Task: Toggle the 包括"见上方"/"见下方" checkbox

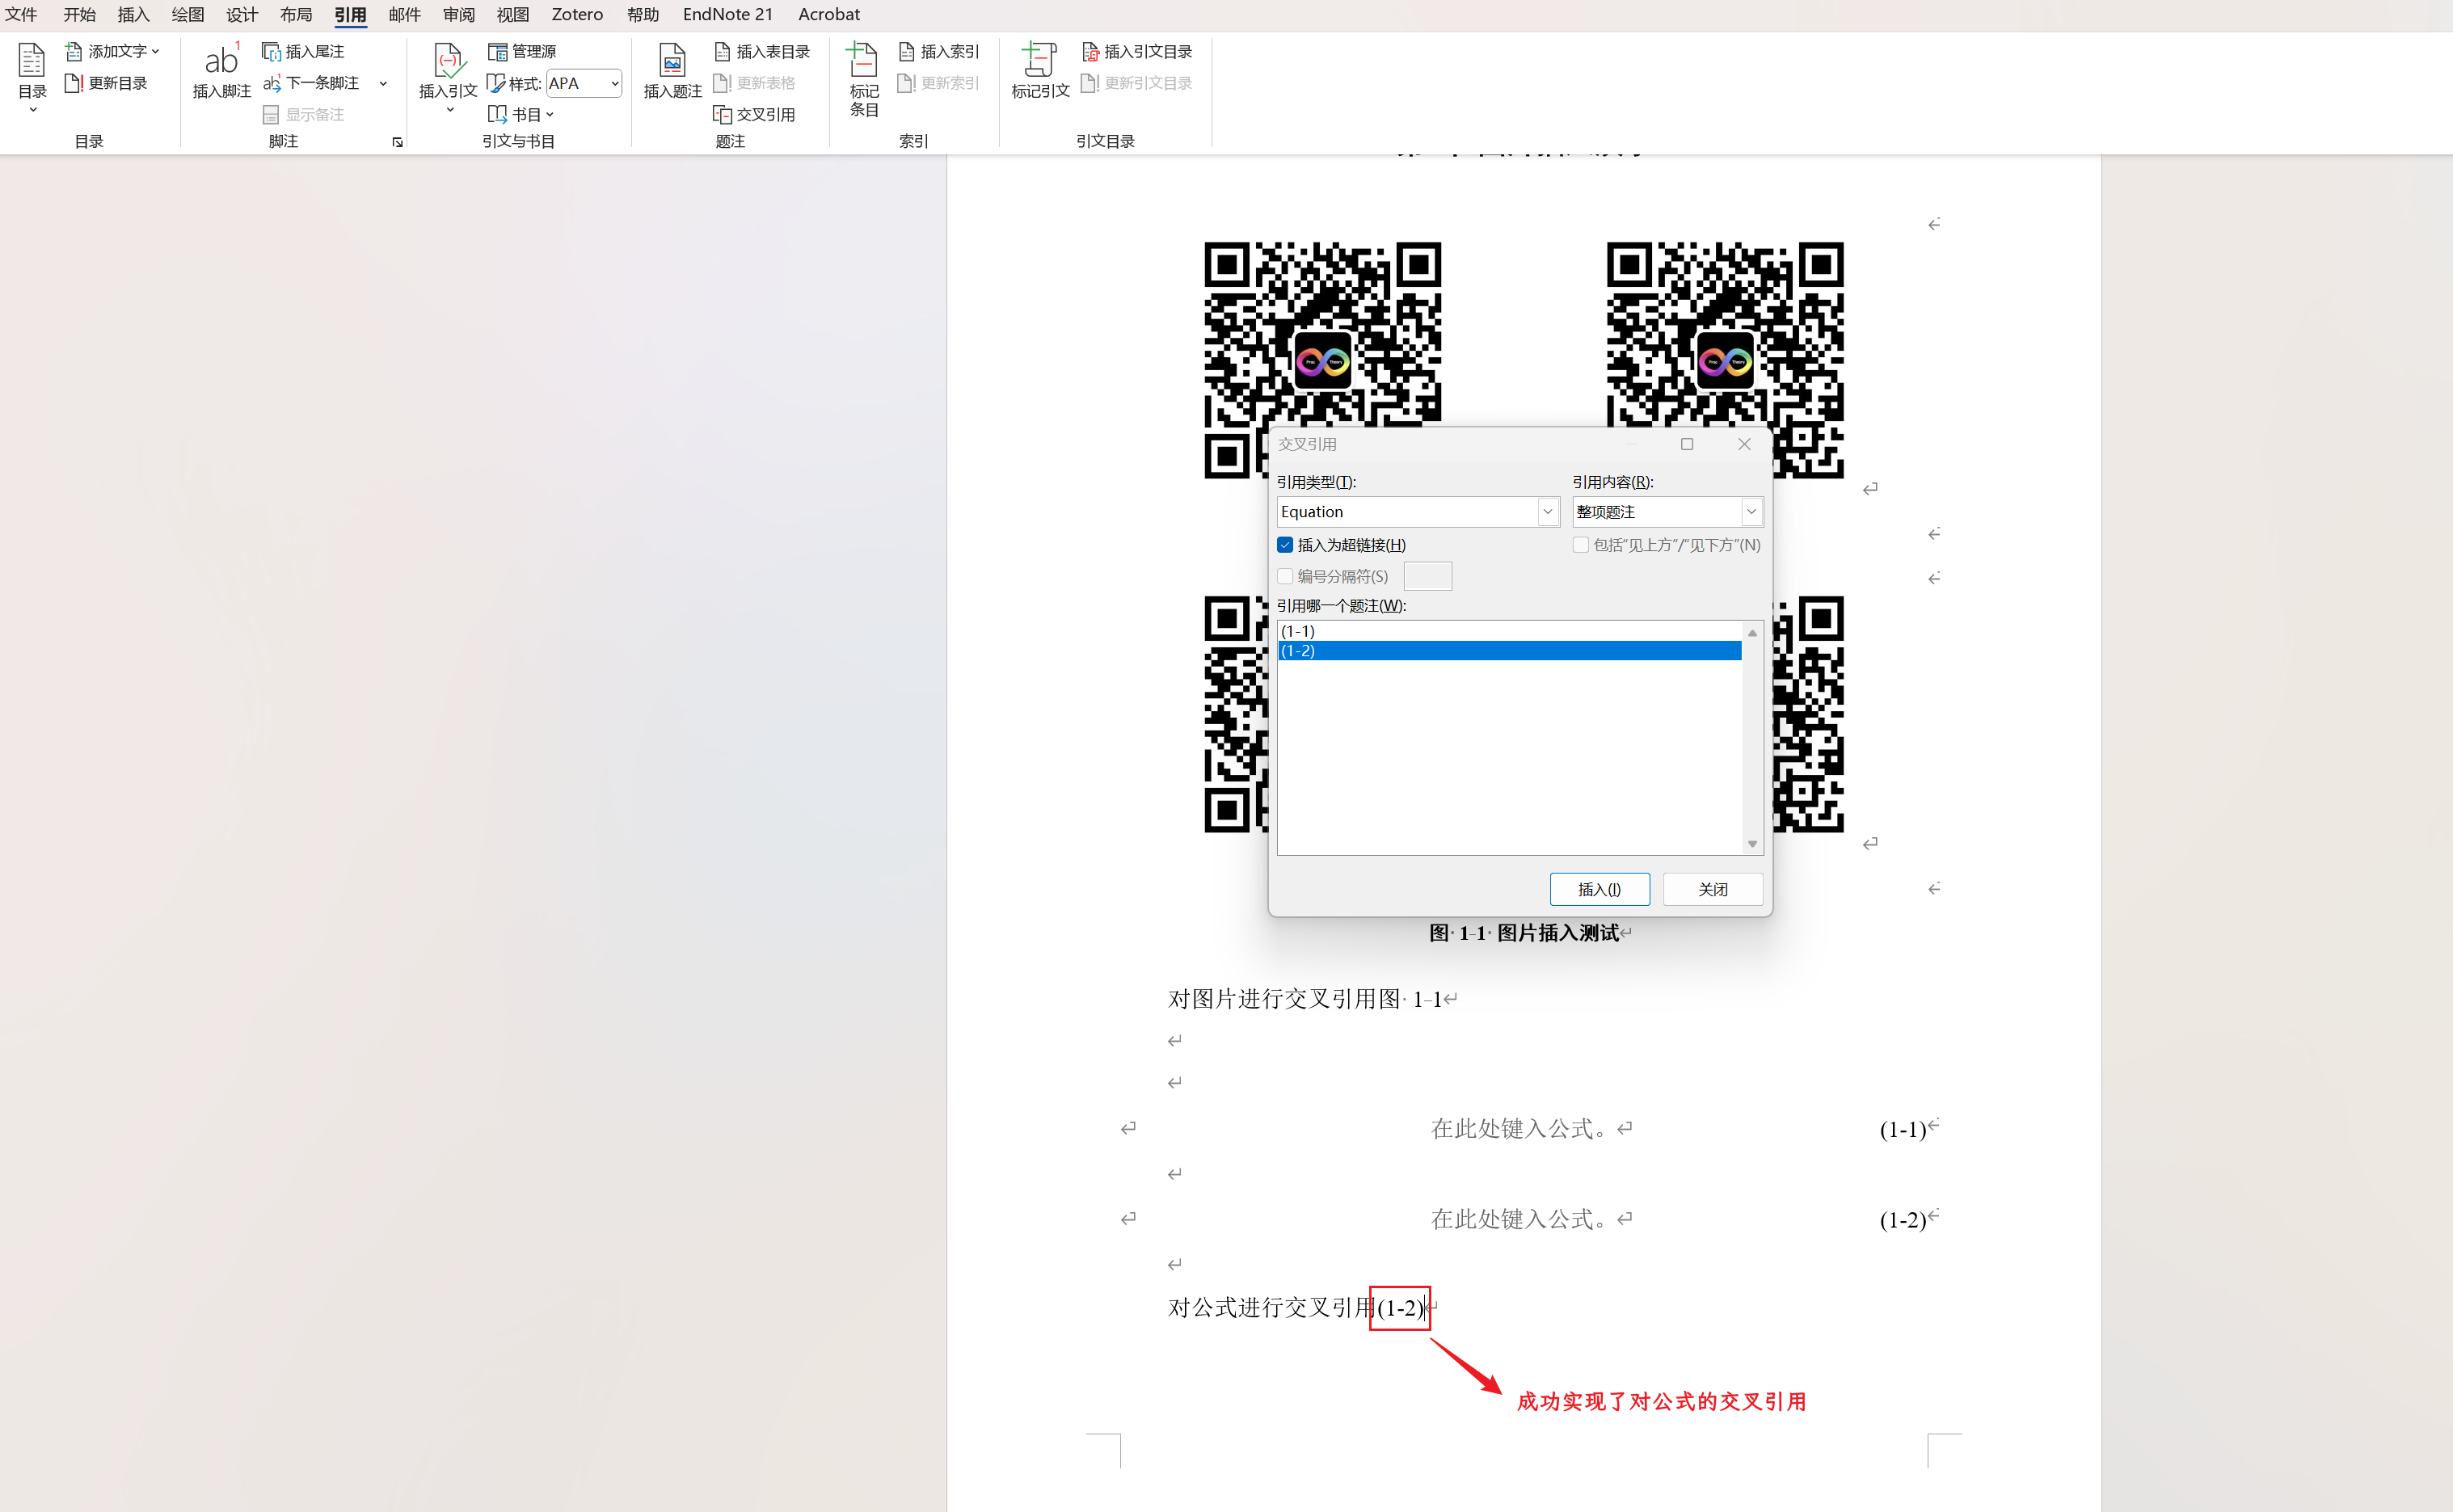Action: tap(1581, 545)
